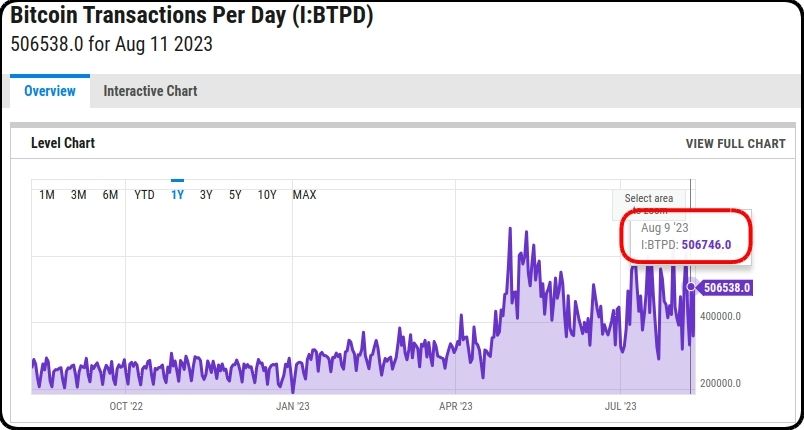
Task: Click the JAN '23 axis label
Action: [293, 406]
